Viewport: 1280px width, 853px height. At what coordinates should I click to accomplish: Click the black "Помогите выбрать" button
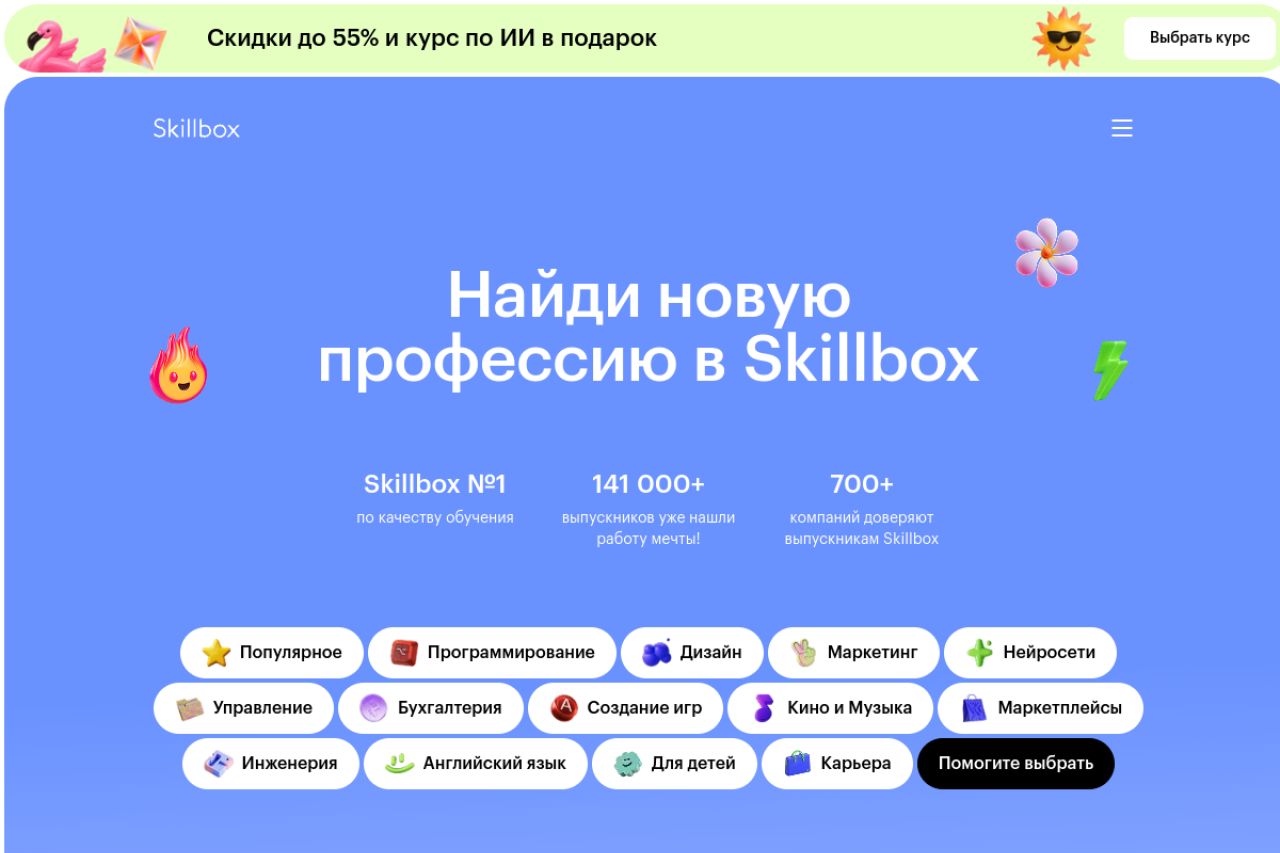tap(1015, 764)
